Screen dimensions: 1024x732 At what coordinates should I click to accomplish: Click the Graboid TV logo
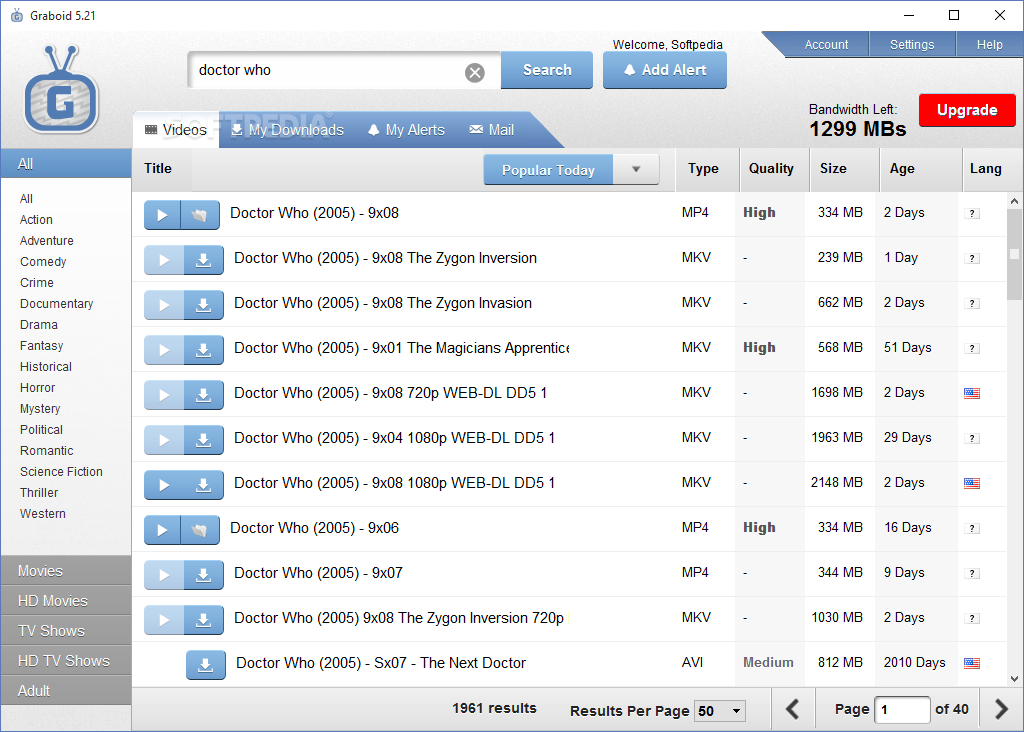click(x=61, y=89)
